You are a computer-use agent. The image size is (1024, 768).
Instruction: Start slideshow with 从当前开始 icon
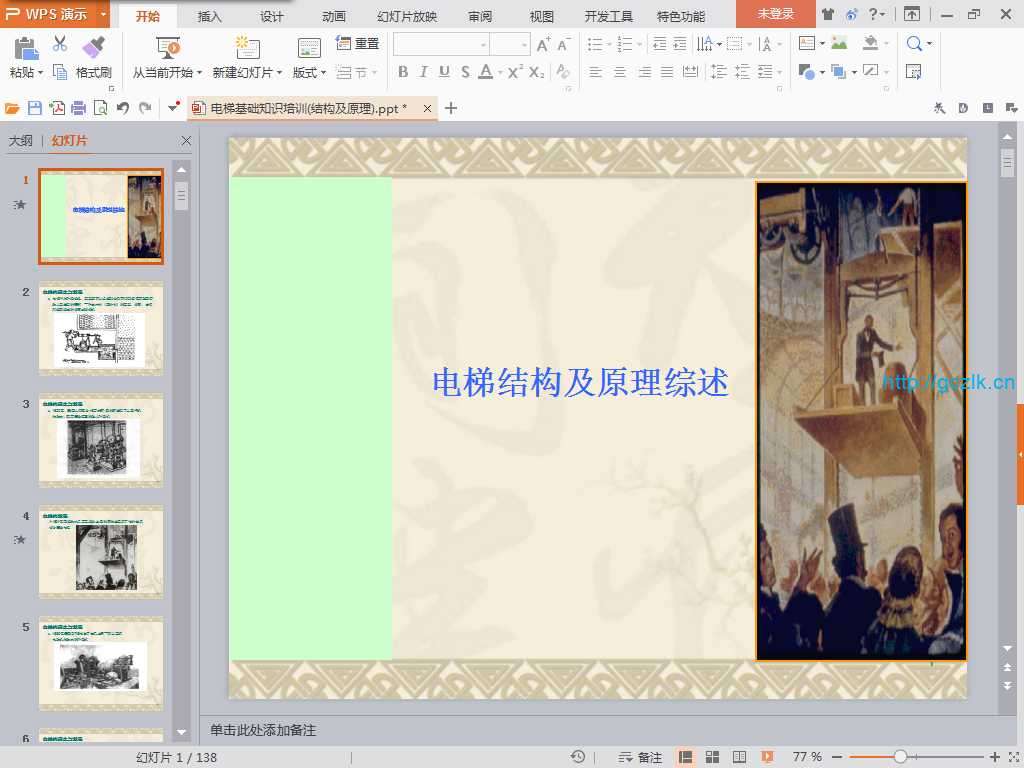coord(168,47)
